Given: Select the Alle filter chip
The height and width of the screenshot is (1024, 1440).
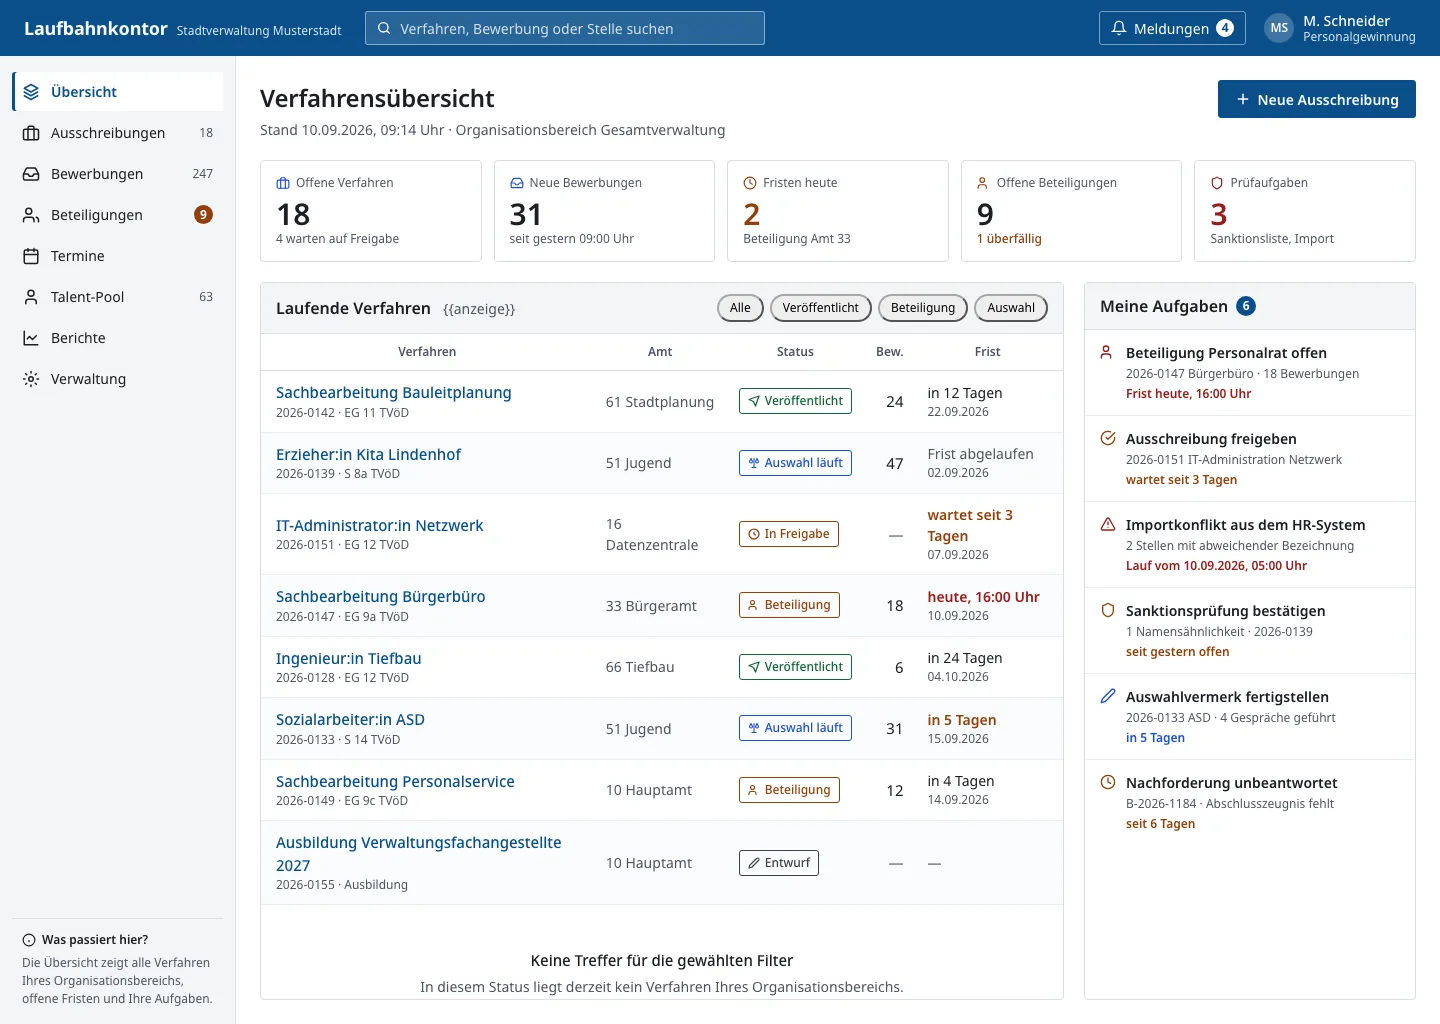Looking at the screenshot, I should 740,308.
